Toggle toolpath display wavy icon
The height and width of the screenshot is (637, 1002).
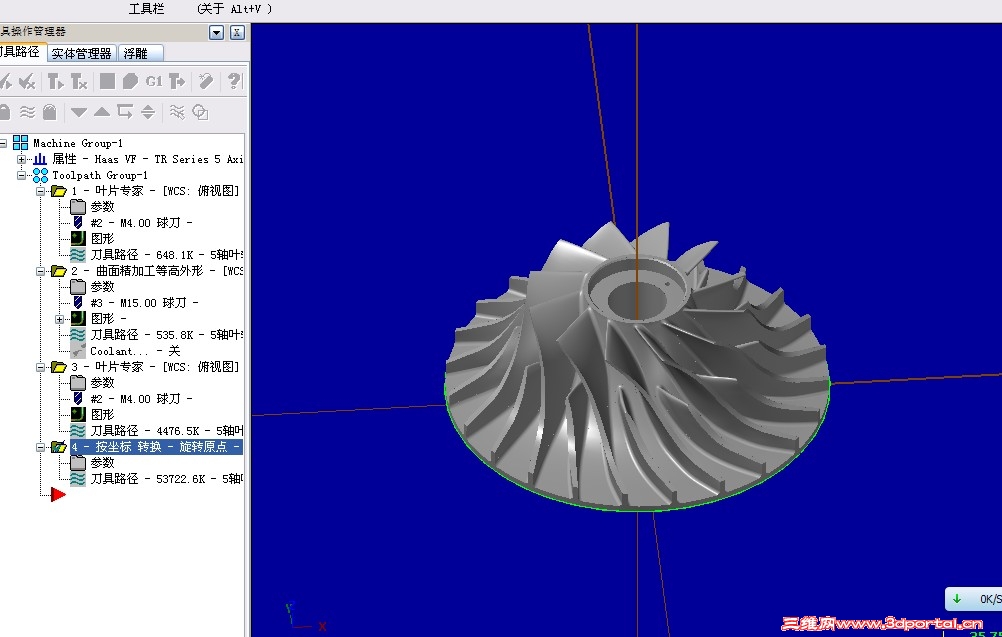click(27, 112)
